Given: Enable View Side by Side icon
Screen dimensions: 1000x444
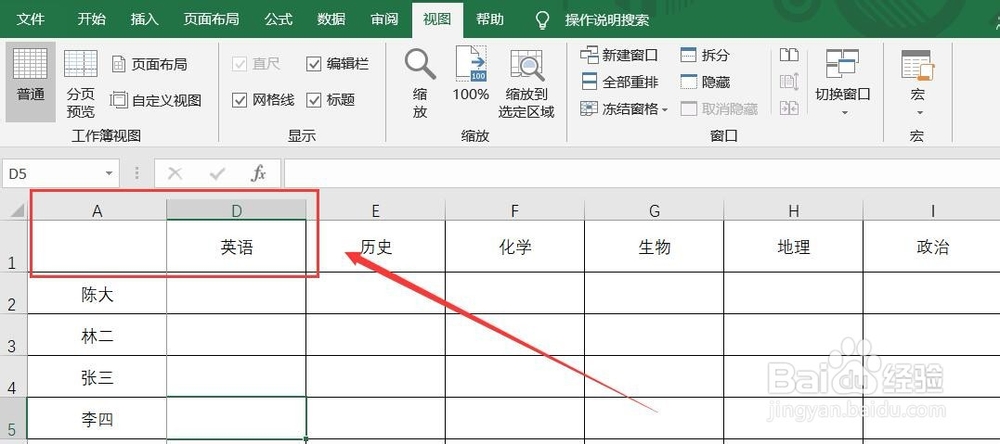Looking at the screenshot, I should coord(789,55).
